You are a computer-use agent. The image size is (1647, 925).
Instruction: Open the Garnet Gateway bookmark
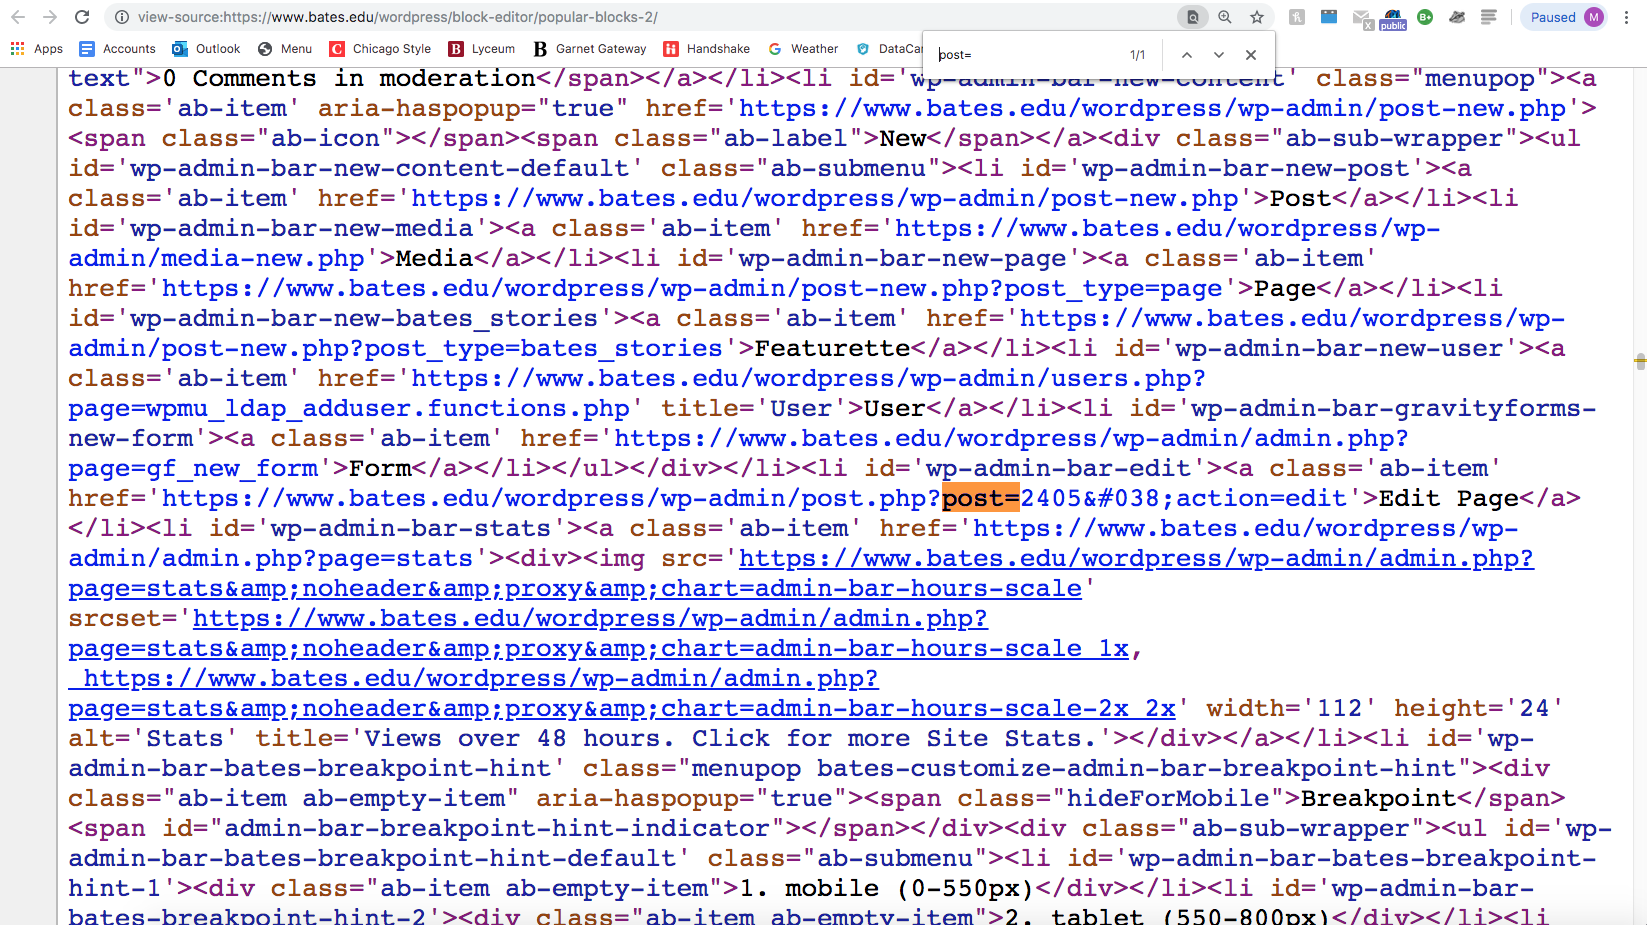(x=590, y=49)
